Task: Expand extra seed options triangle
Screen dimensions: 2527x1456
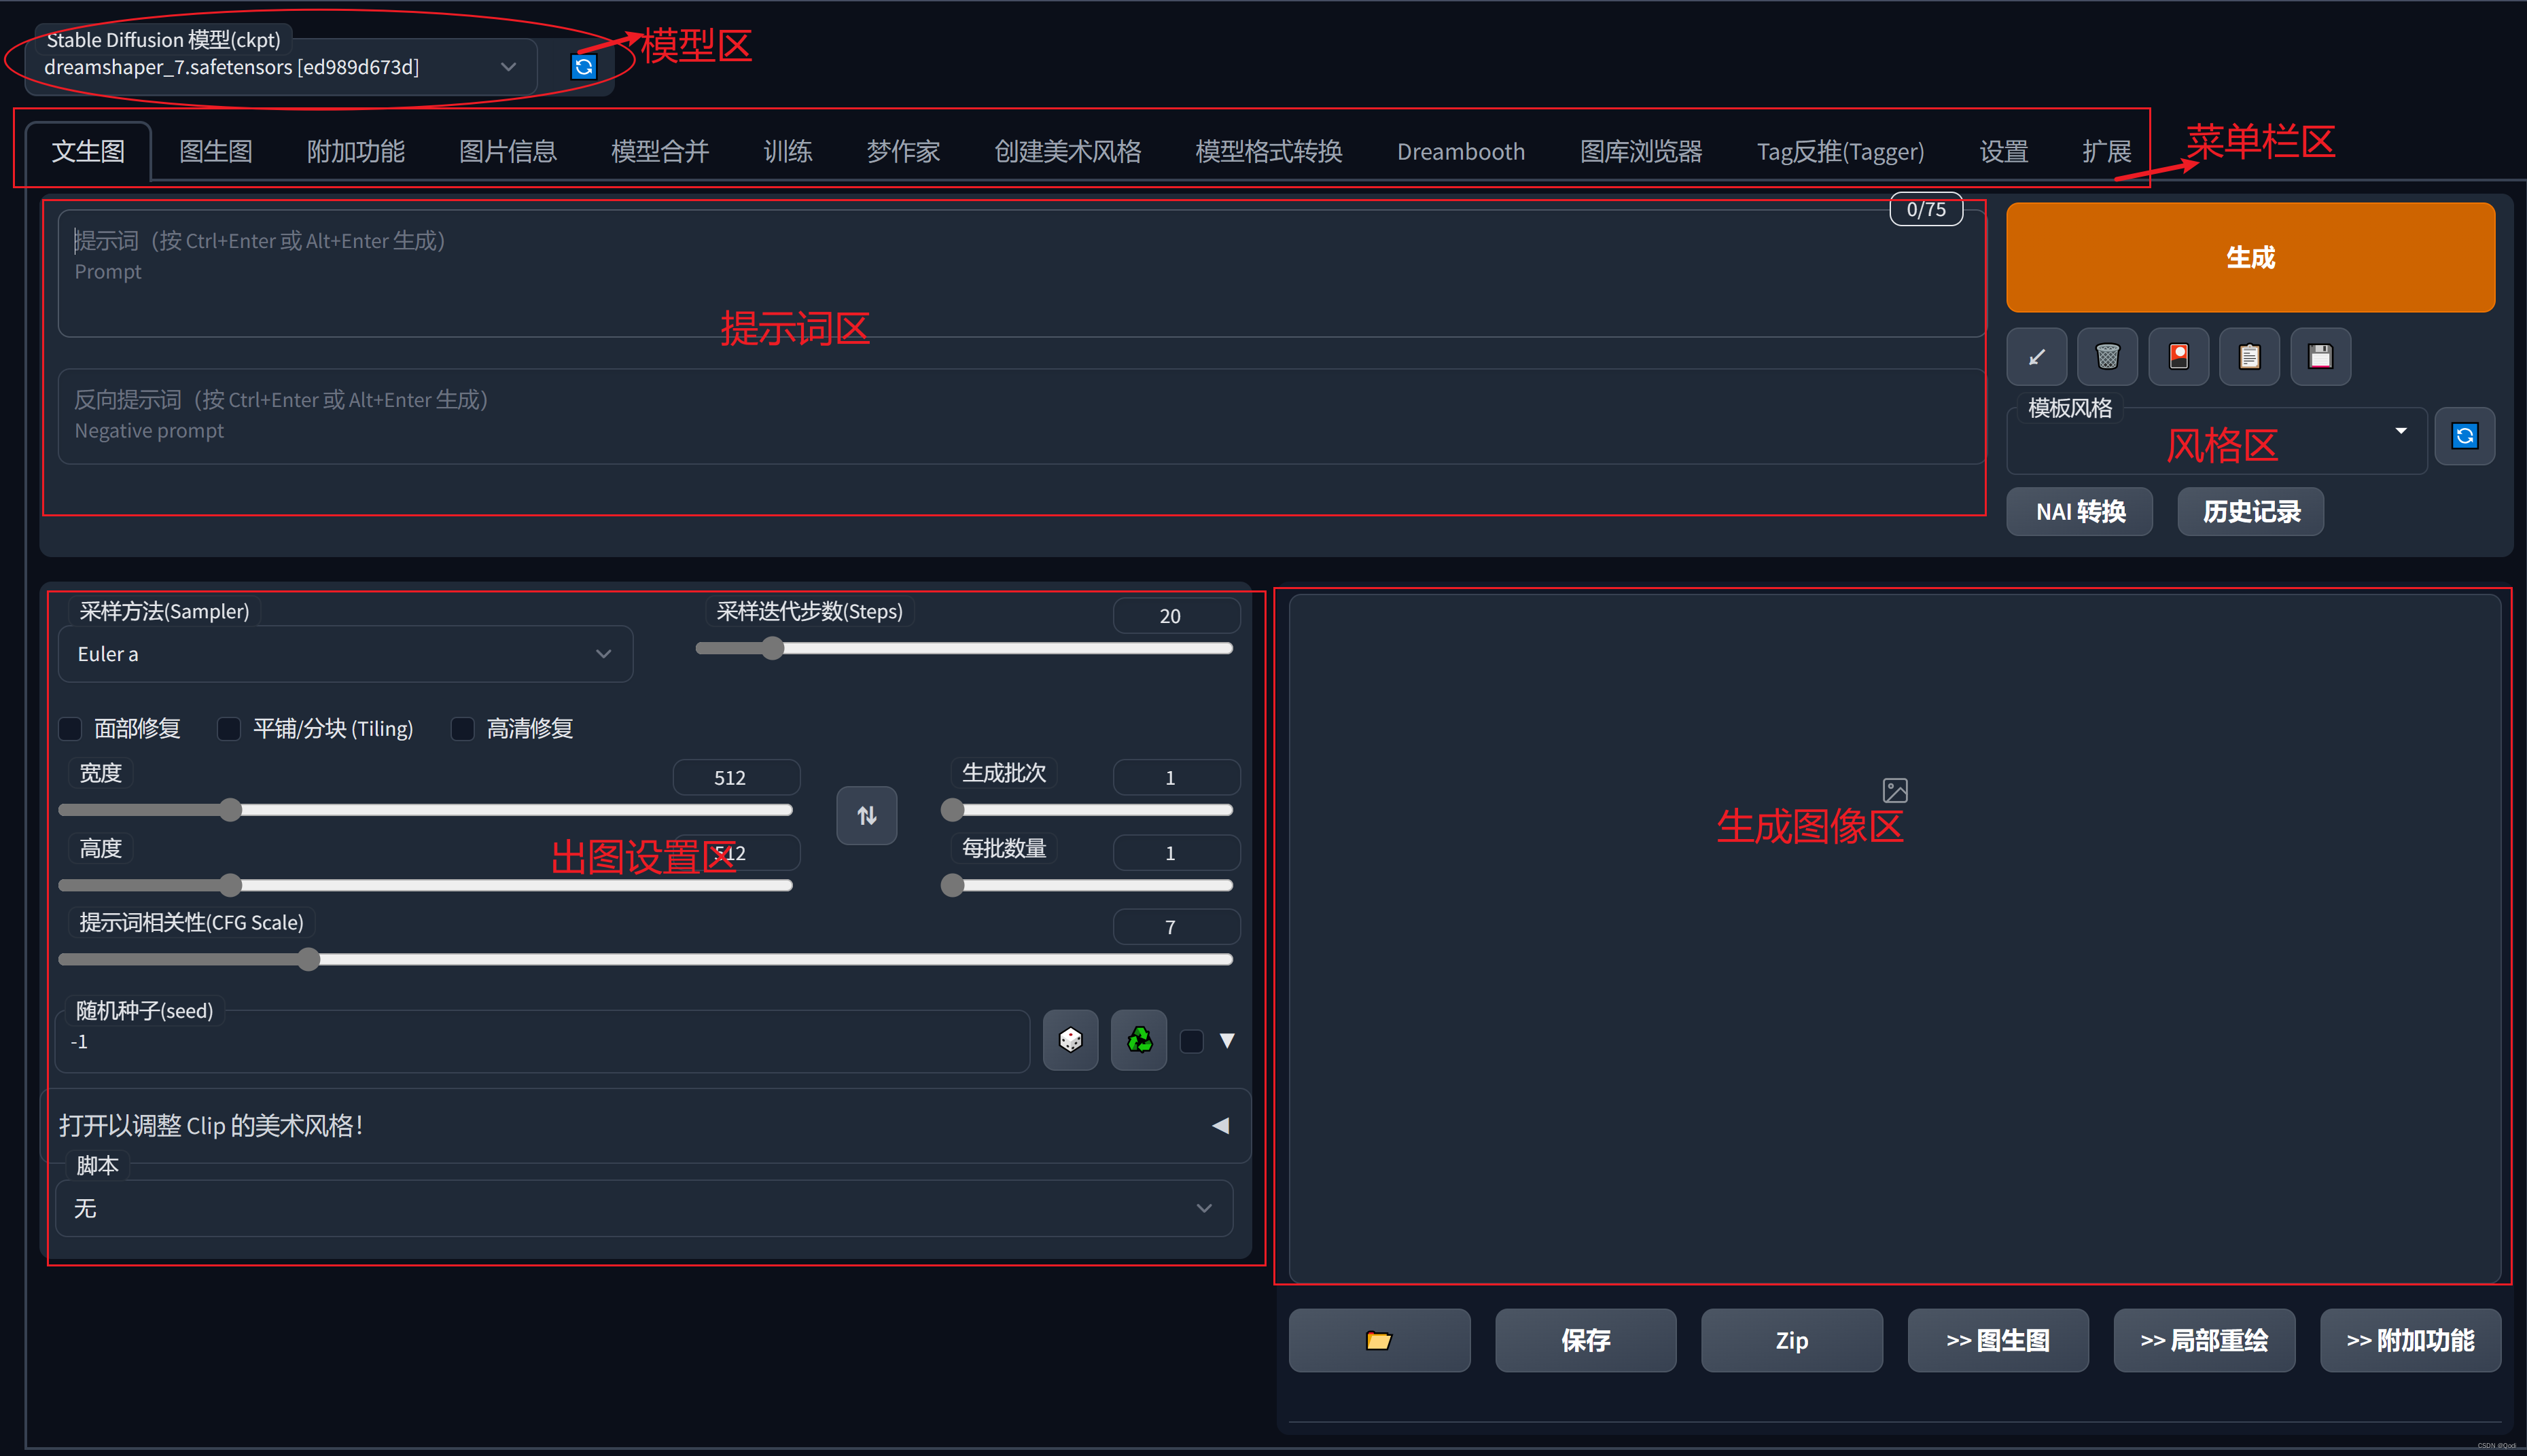Action: [1227, 1041]
